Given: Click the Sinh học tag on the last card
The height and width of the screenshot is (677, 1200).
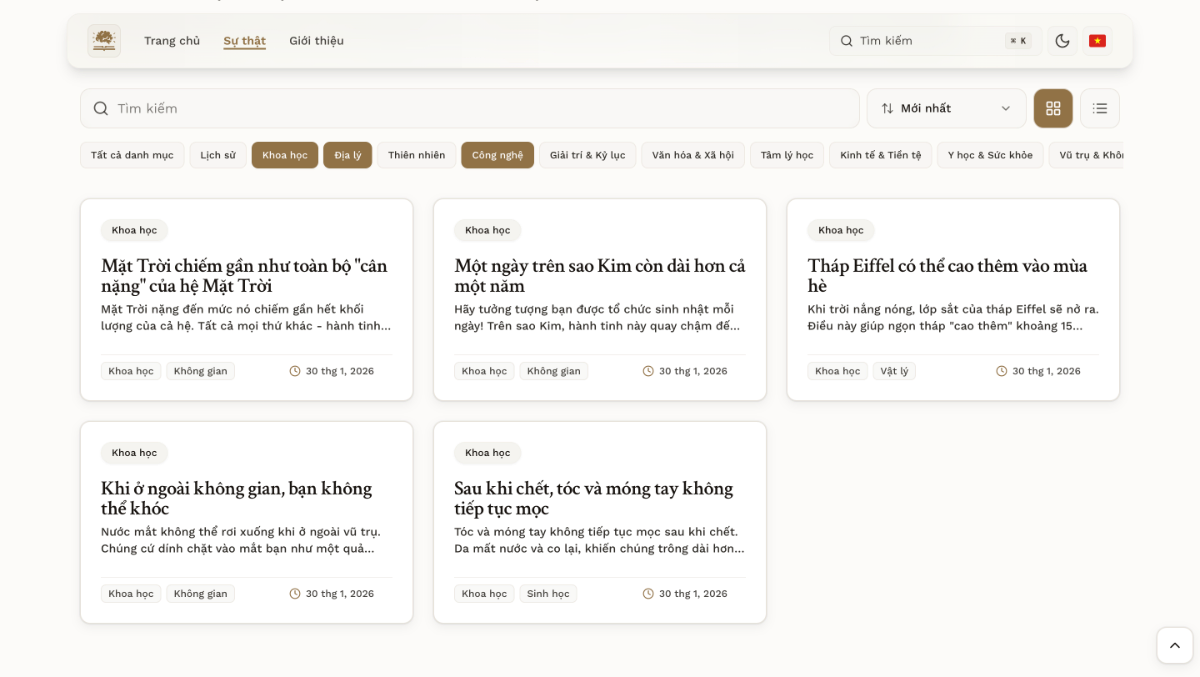Looking at the screenshot, I should [548, 593].
